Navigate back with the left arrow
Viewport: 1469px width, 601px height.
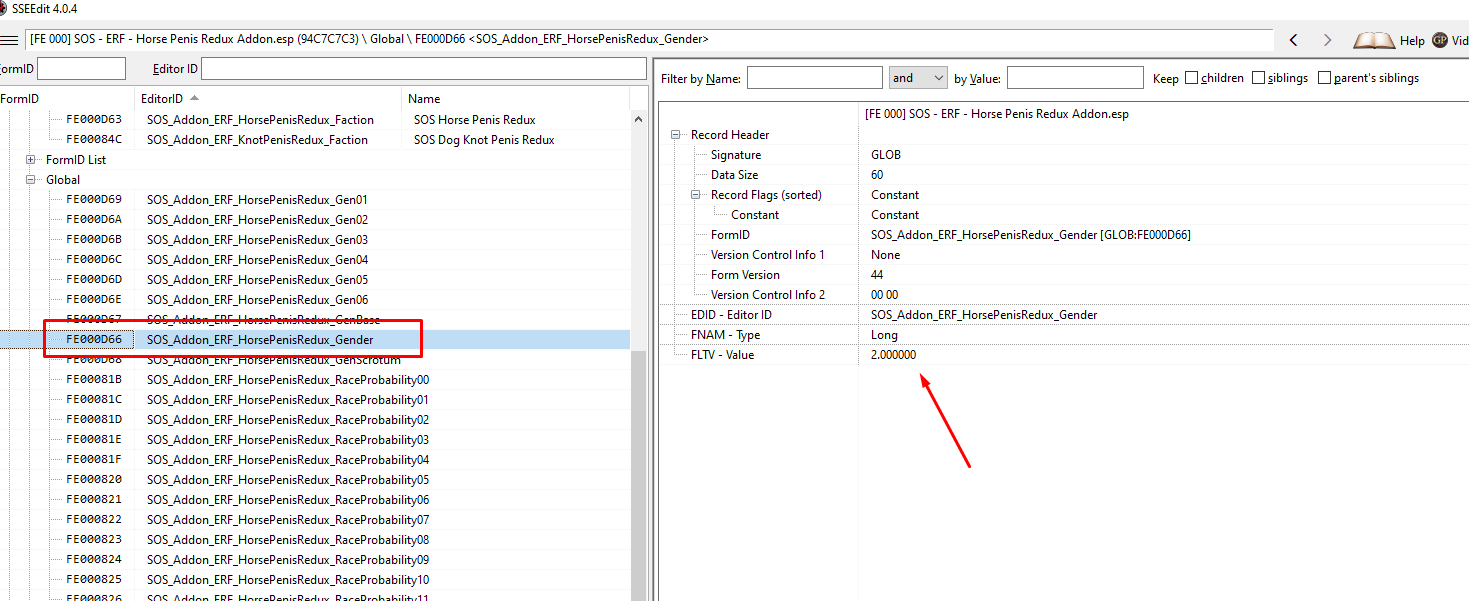(x=1294, y=40)
